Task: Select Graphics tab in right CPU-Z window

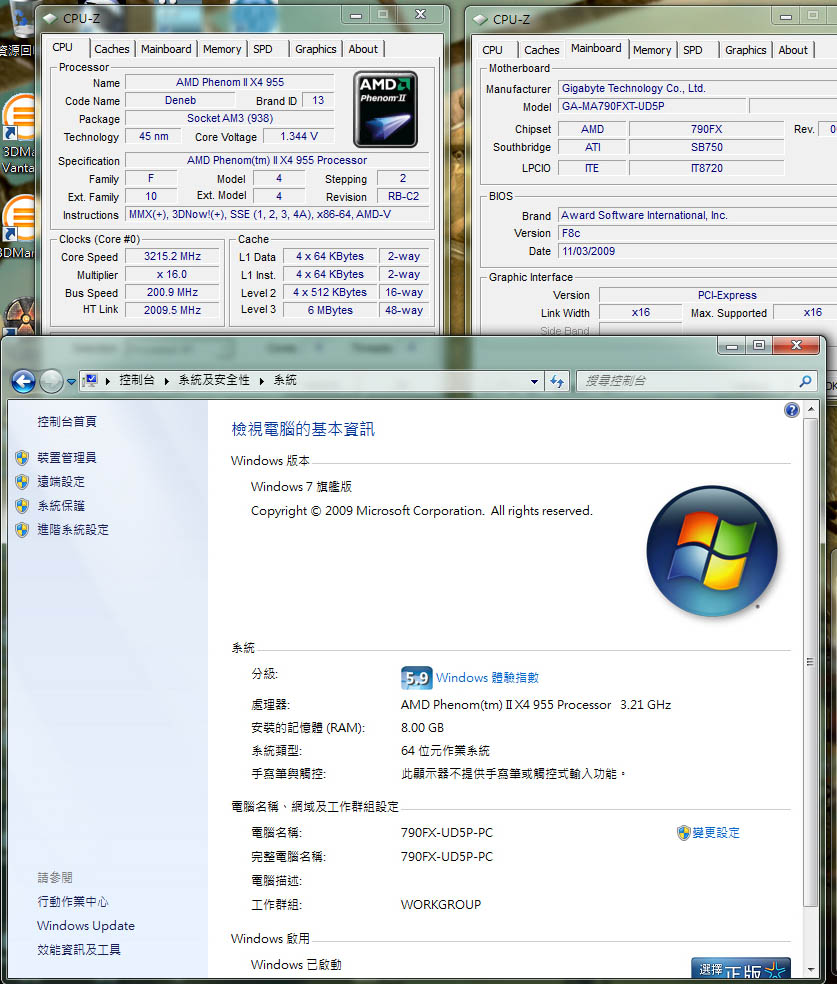Action: (745, 50)
